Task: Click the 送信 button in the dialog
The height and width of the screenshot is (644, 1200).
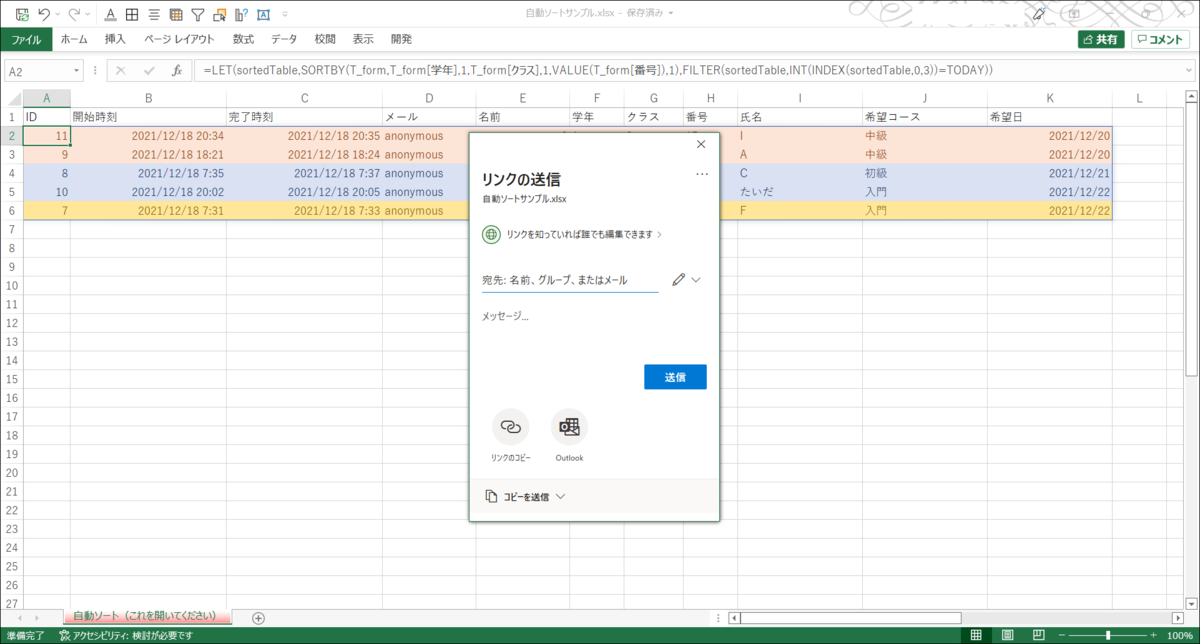Action: 675,377
